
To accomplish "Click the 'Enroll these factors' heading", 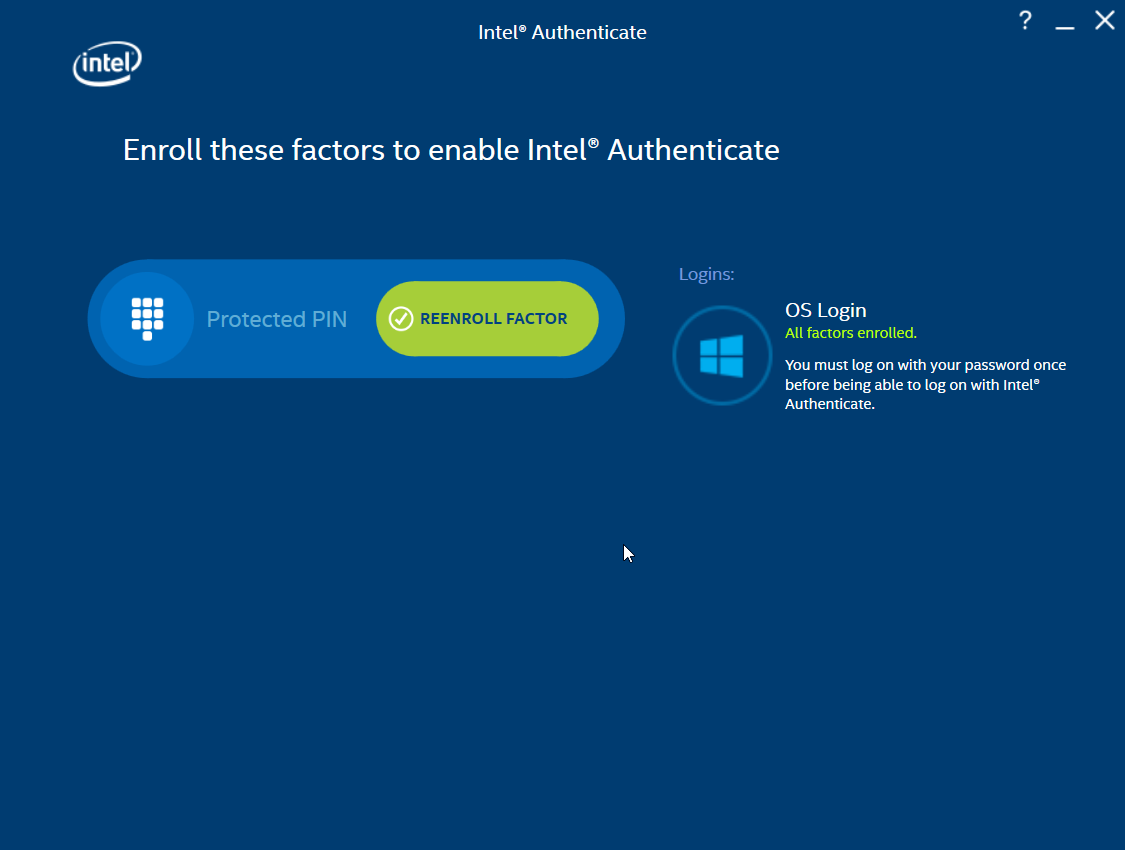I will tap(451, 150).
